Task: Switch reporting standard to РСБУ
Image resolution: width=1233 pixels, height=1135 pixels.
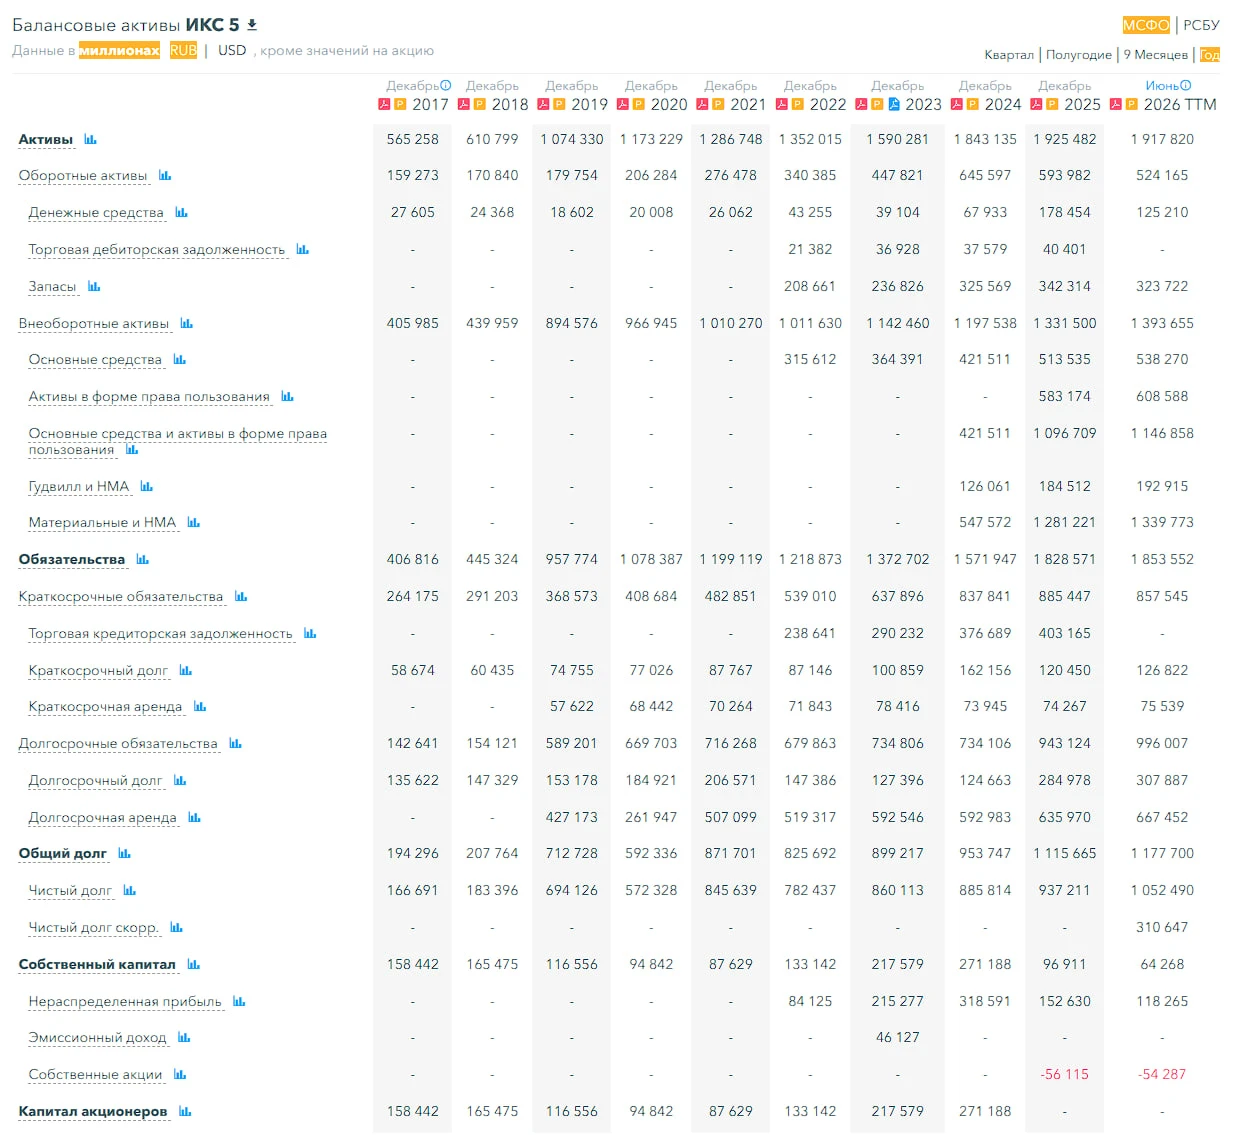Action: [x=1201, y=25]
